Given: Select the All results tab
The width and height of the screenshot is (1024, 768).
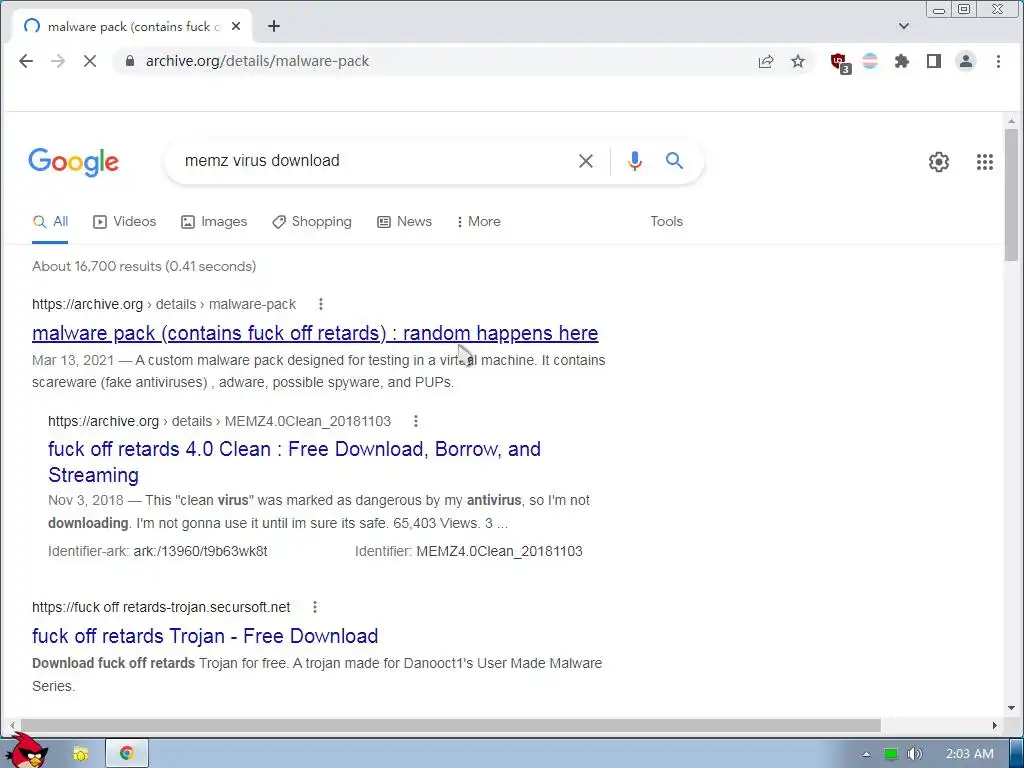Looking at the screenshot, I should [50, 221].
